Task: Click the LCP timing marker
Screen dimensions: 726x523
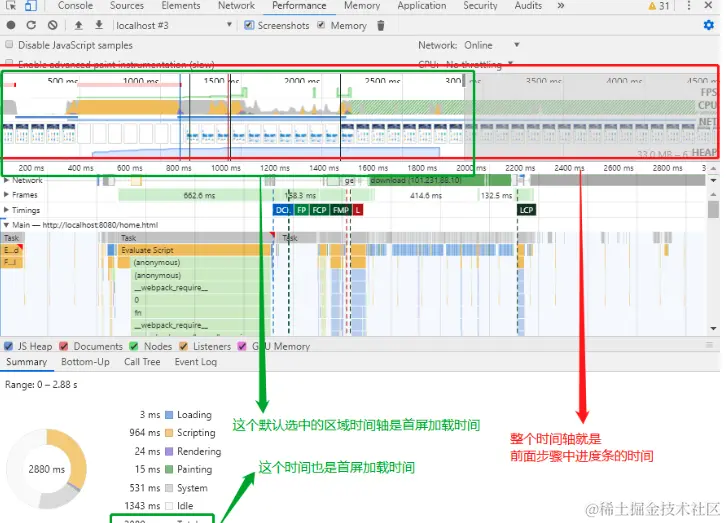Action: 526,210
